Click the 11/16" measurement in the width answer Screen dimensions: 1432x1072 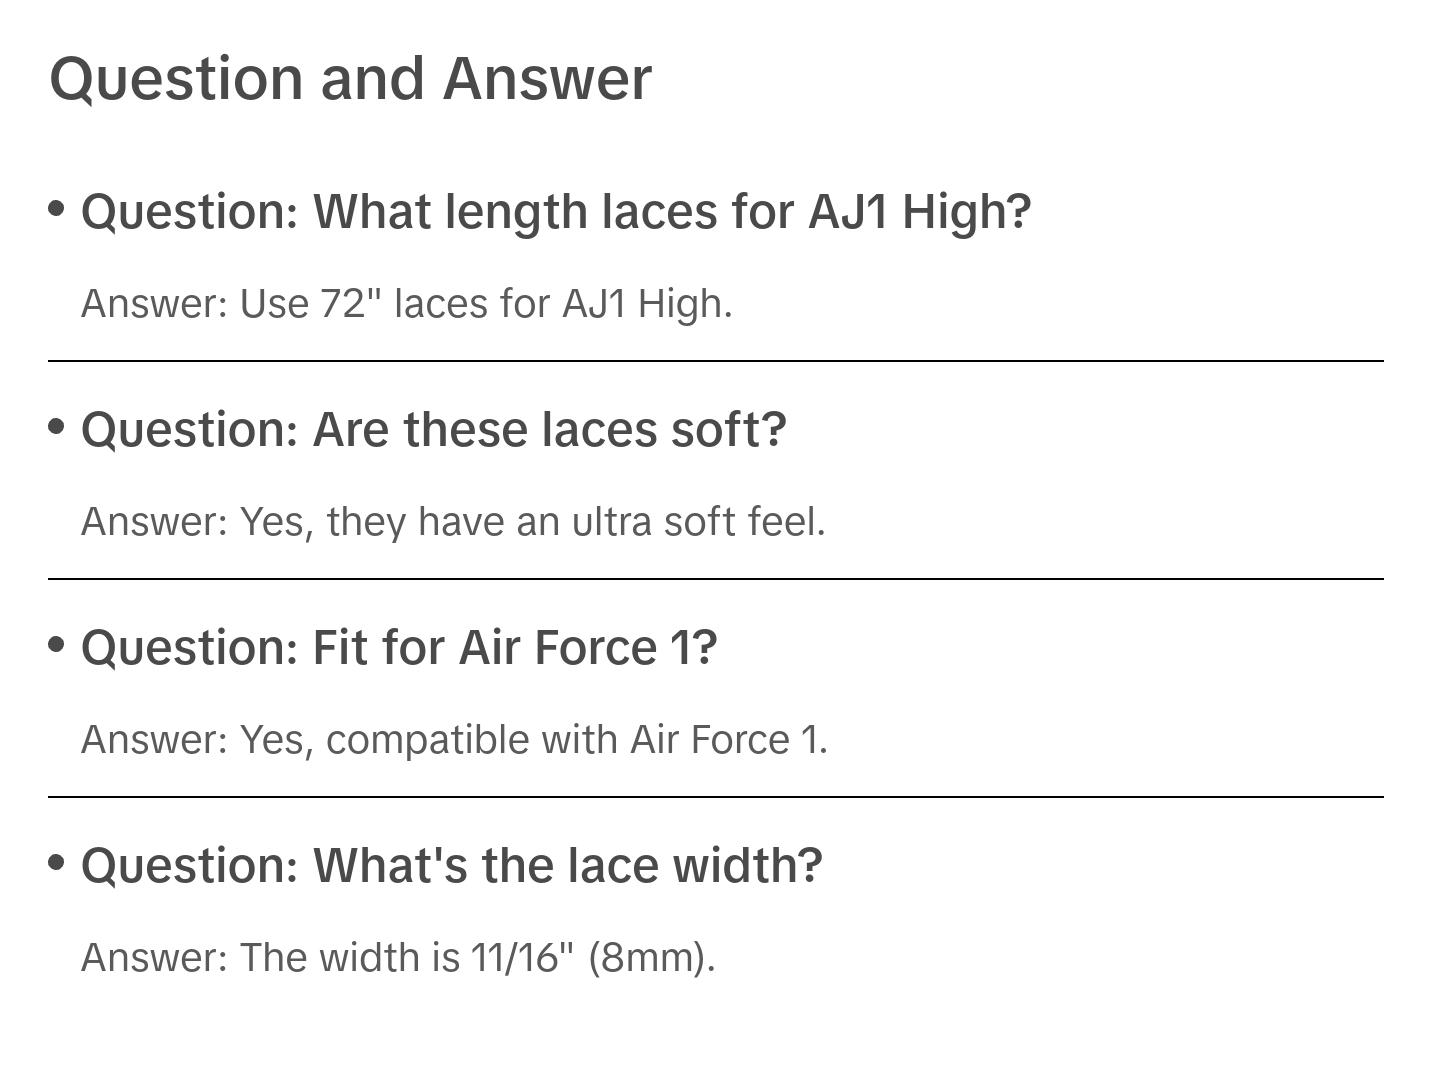(x=522, y=958)
